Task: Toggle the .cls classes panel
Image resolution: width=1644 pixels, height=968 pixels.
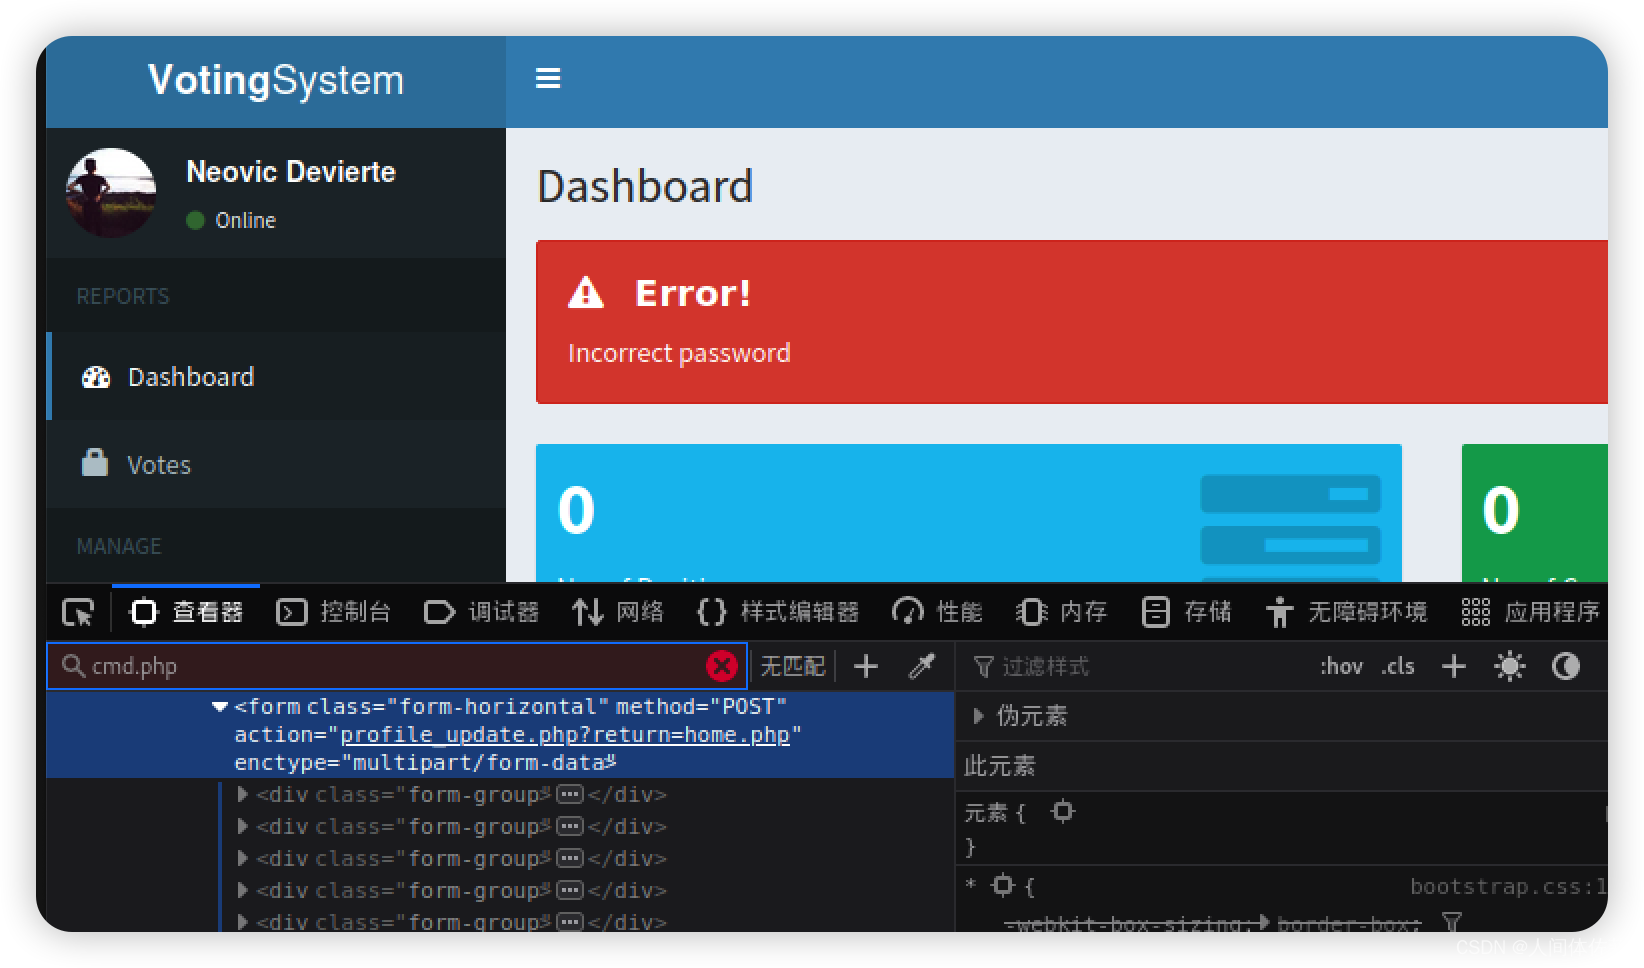Action: (x=1398, y=666)
